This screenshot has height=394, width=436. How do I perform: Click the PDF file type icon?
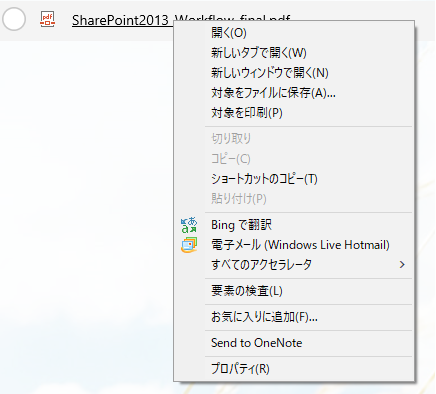(48, 19)
